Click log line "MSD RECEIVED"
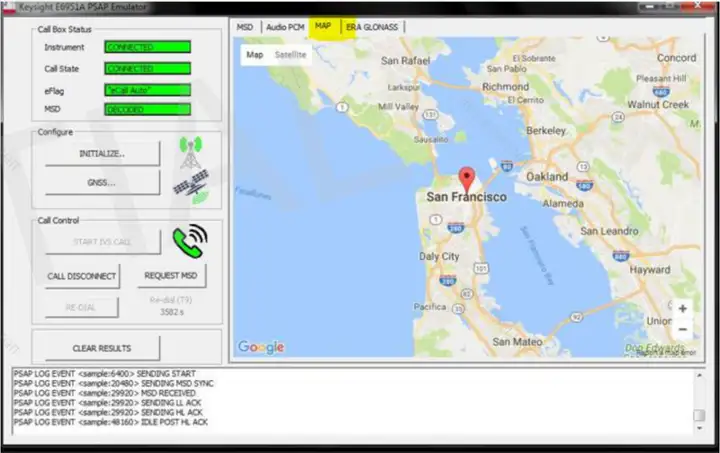This screenshot has width=720, height=453. 105,393
